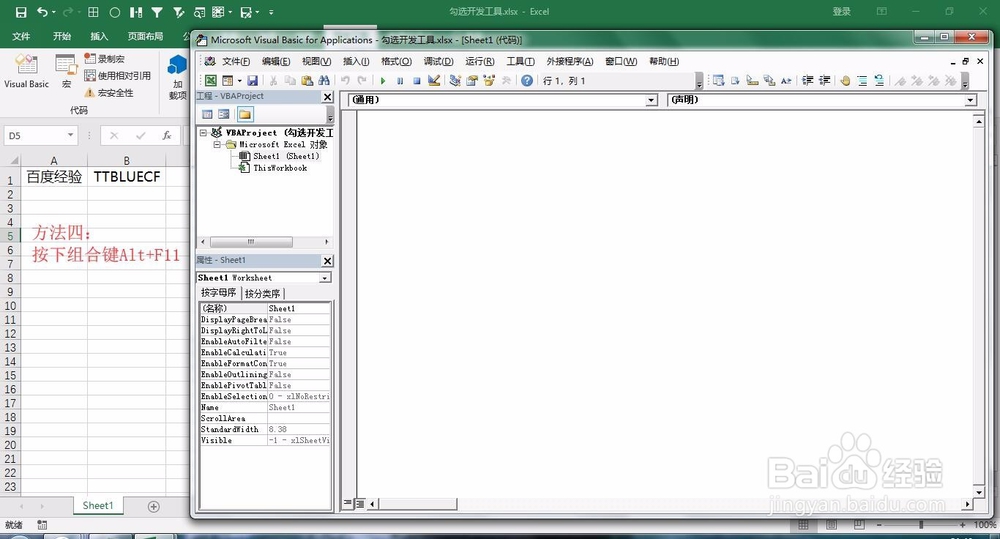This screenshot has height=539, width=1000.
Task: Click 录制宏 in the Excel ribbon
Action: pyautogui.click(x=105, y=59)
